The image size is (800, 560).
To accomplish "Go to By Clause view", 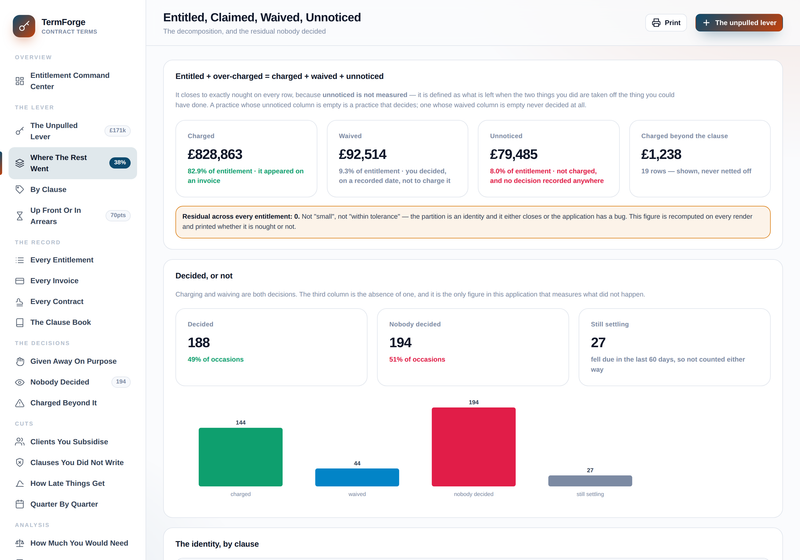I will (72, 189).
